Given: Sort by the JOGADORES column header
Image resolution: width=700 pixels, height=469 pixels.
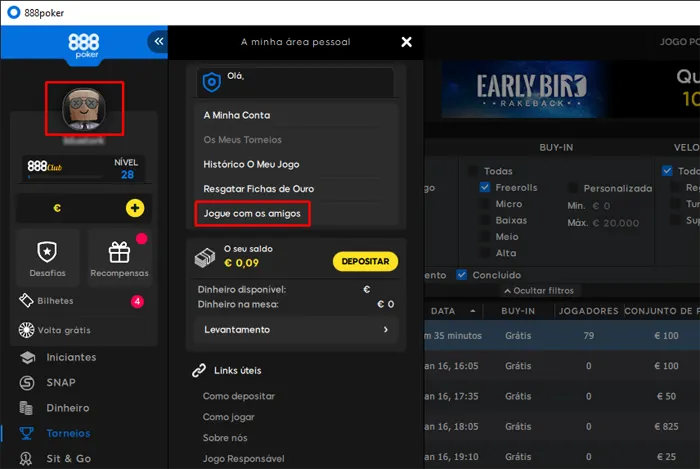Looking at the screenshot, I should coord(588,311).
